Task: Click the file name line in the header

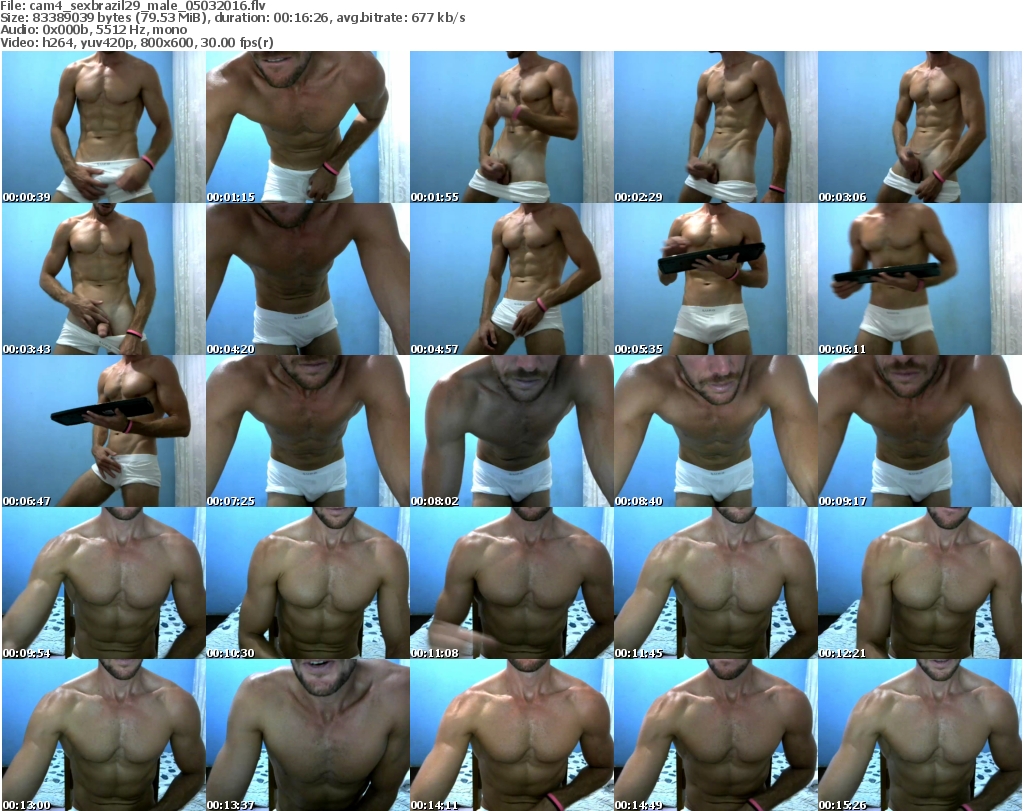Action: click(x=133, y=6)
